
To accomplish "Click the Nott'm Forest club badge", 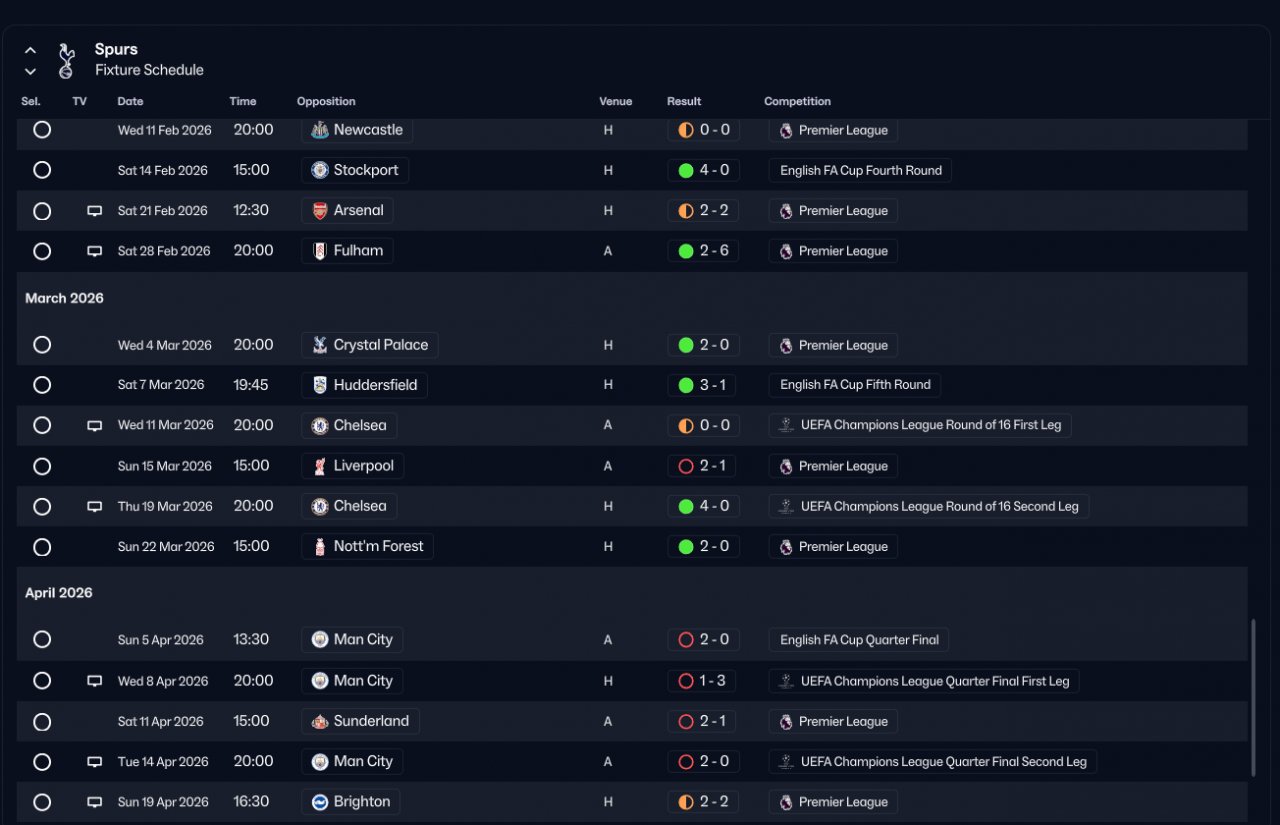I will coord(320,546).
